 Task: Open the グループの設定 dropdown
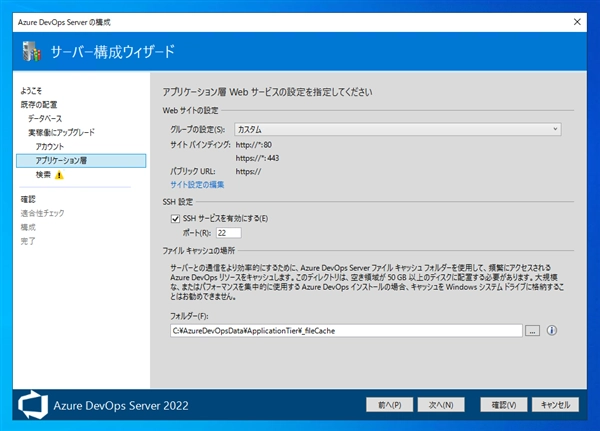point(398,129)
